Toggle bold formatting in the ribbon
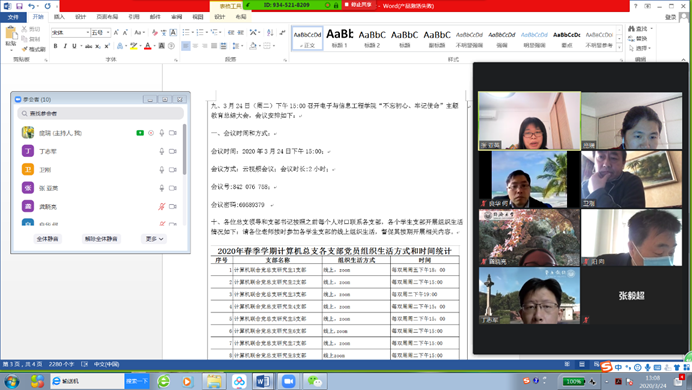This screenshot has height=390, width=692. (x=56, y=46)
